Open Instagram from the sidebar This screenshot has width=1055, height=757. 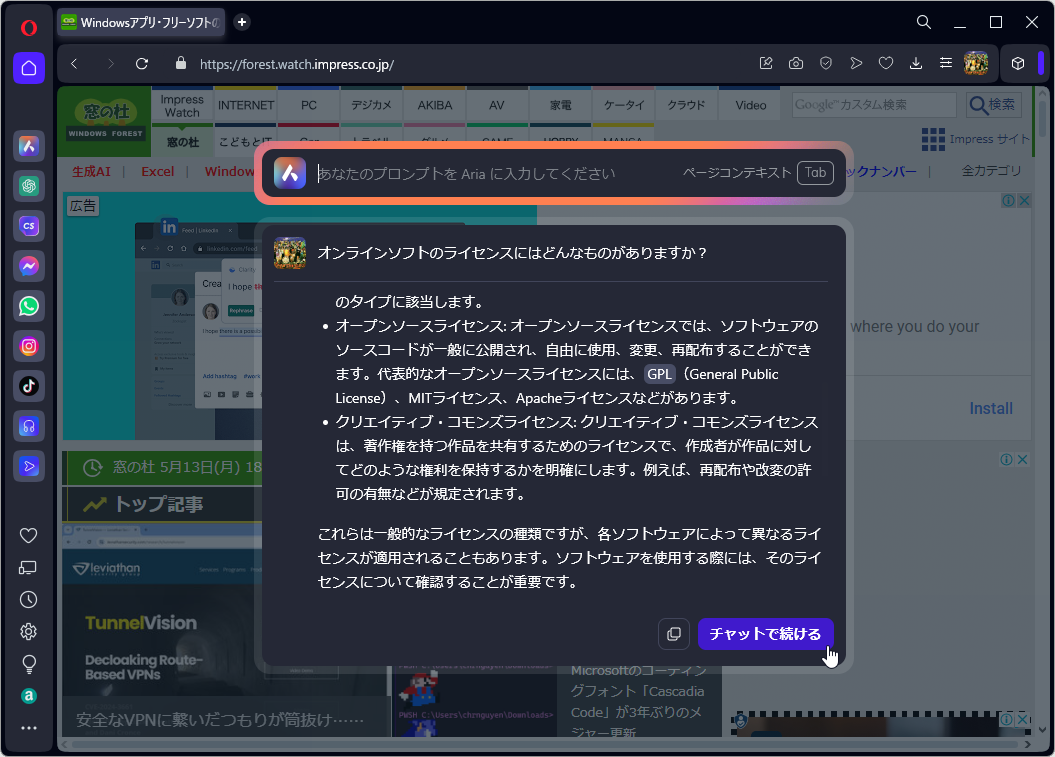29,346
